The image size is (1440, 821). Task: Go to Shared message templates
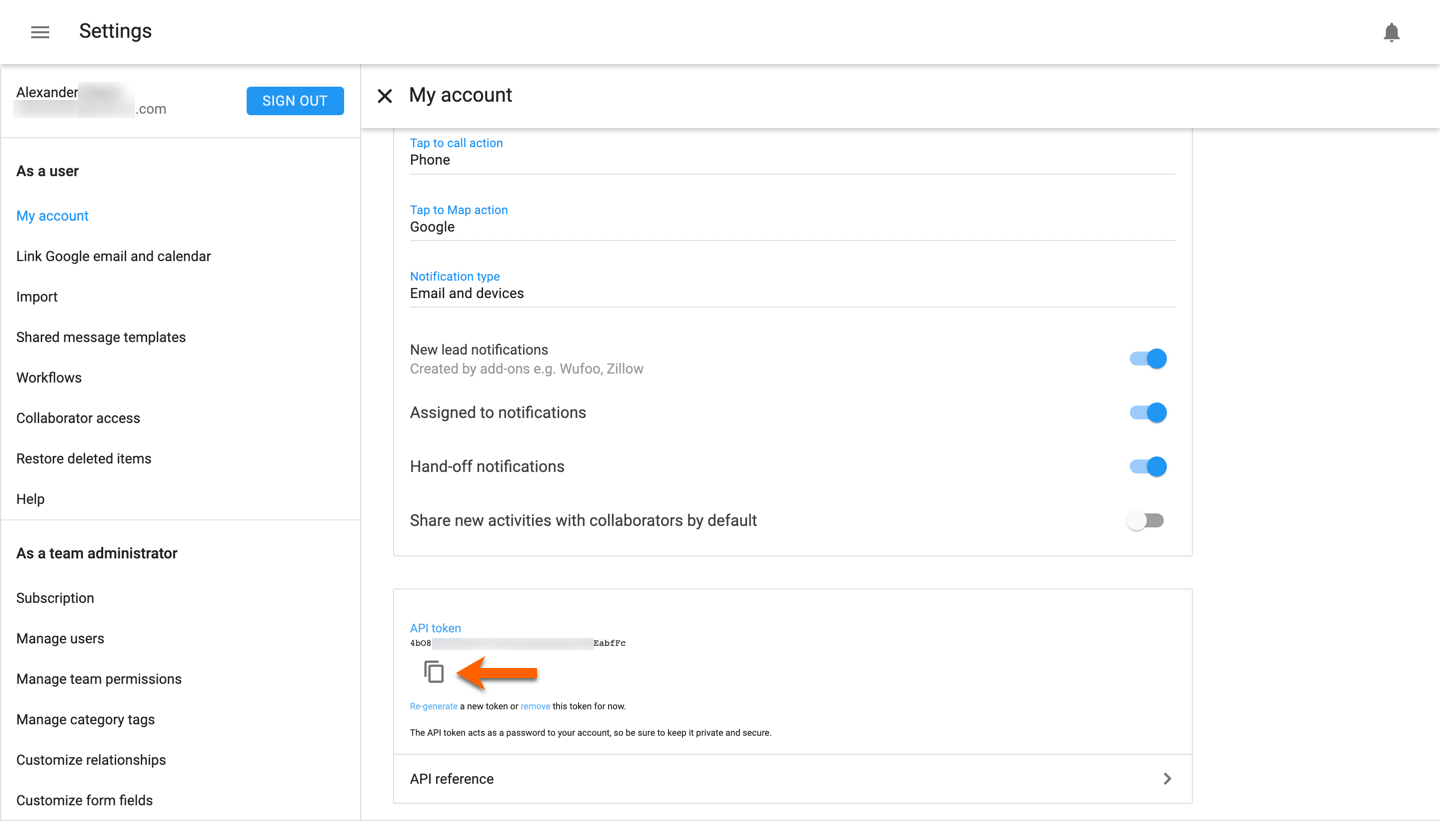pos(101,338)
